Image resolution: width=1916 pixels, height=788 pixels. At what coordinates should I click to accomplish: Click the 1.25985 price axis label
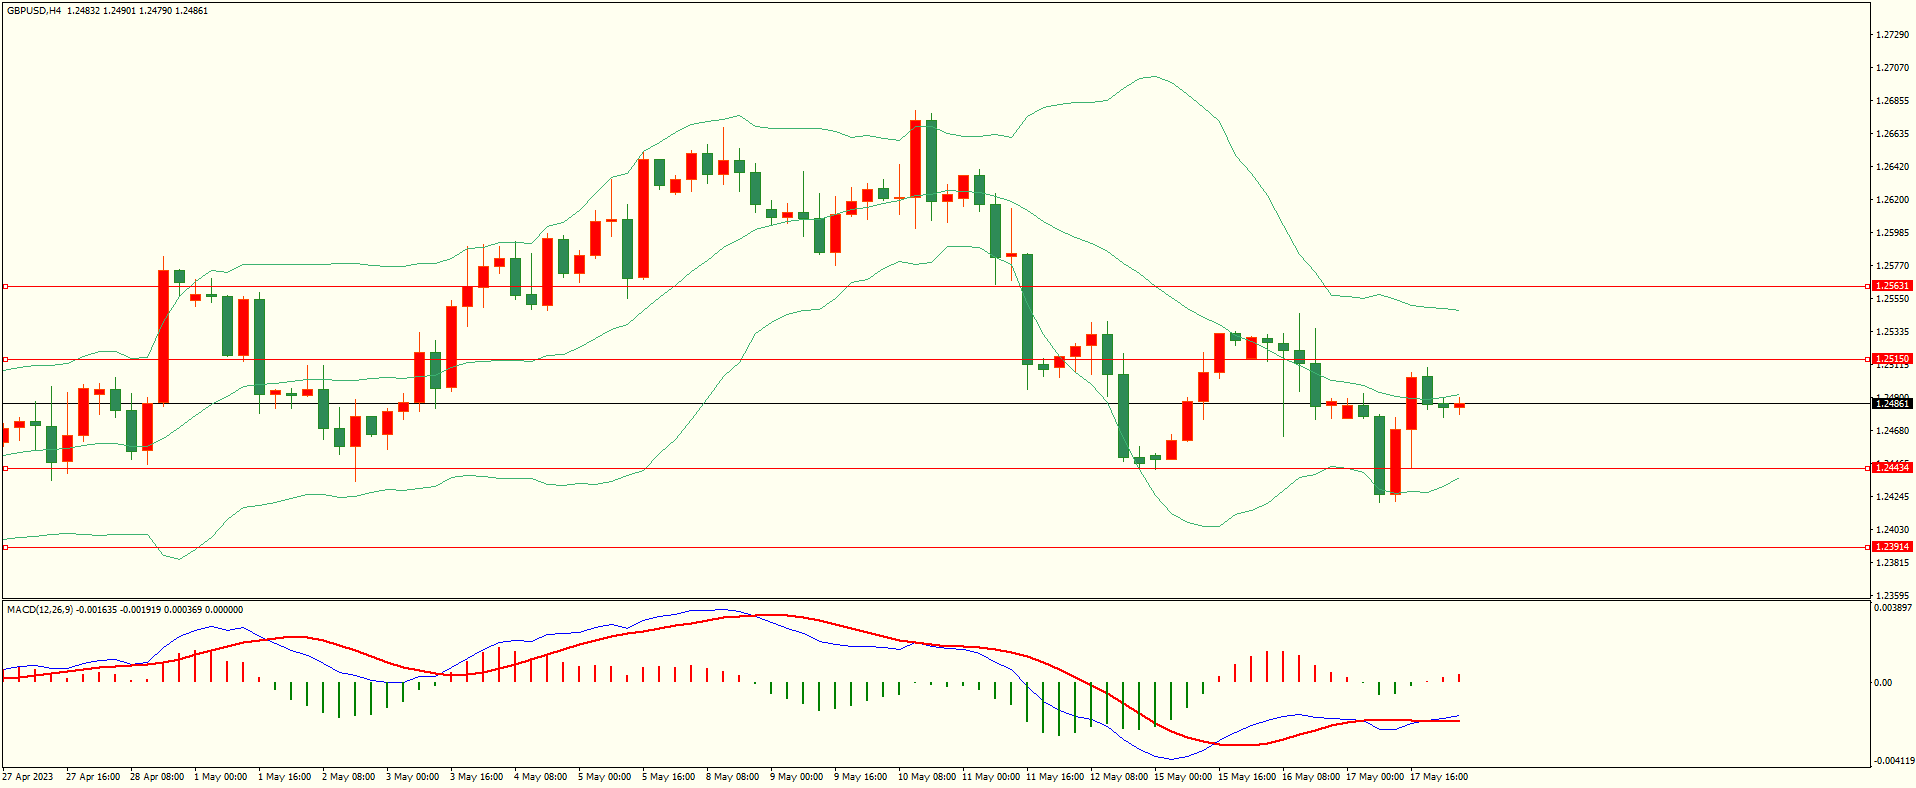[x=1892, y=233]
